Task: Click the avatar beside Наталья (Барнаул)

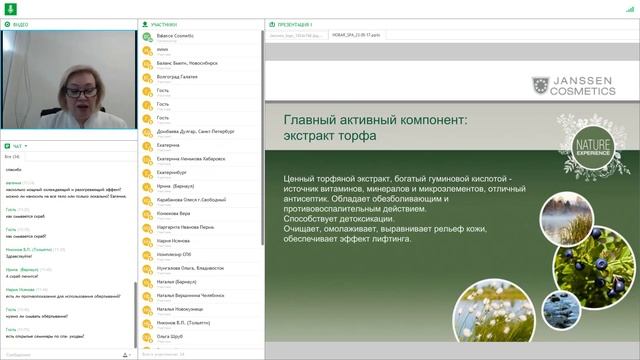Action: pyautogui.click(x=147, y=283)
